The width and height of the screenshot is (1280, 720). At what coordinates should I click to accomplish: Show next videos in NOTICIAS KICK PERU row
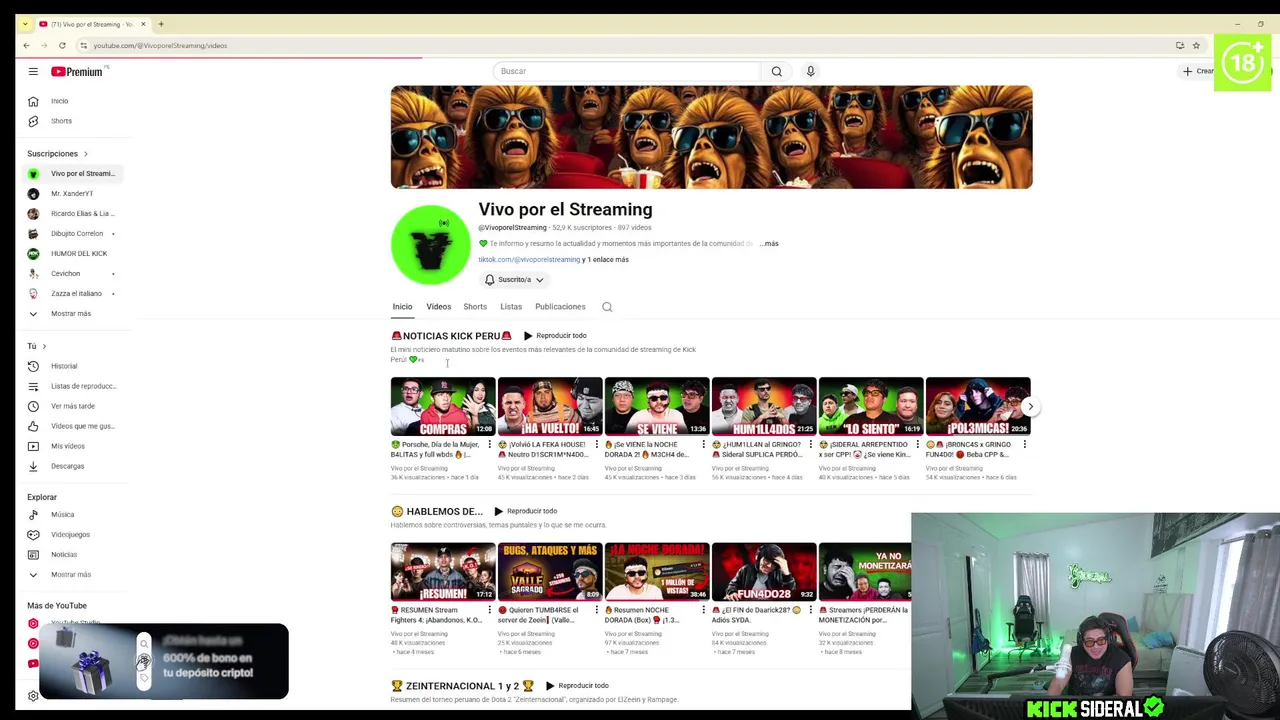coord(1030,406)
